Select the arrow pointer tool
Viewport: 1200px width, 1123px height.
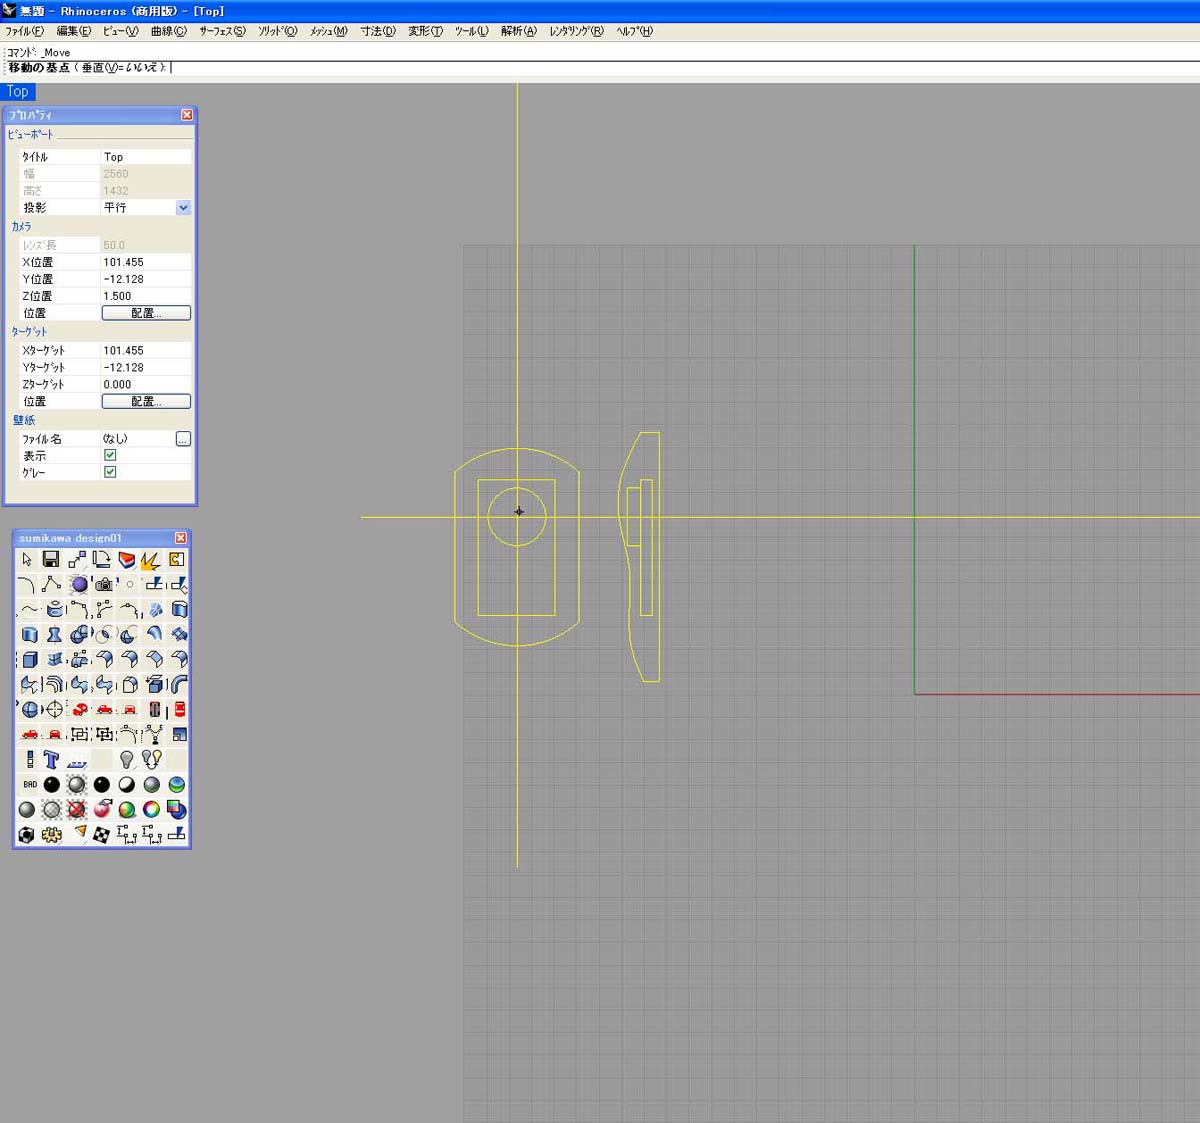tap(27, 560)
